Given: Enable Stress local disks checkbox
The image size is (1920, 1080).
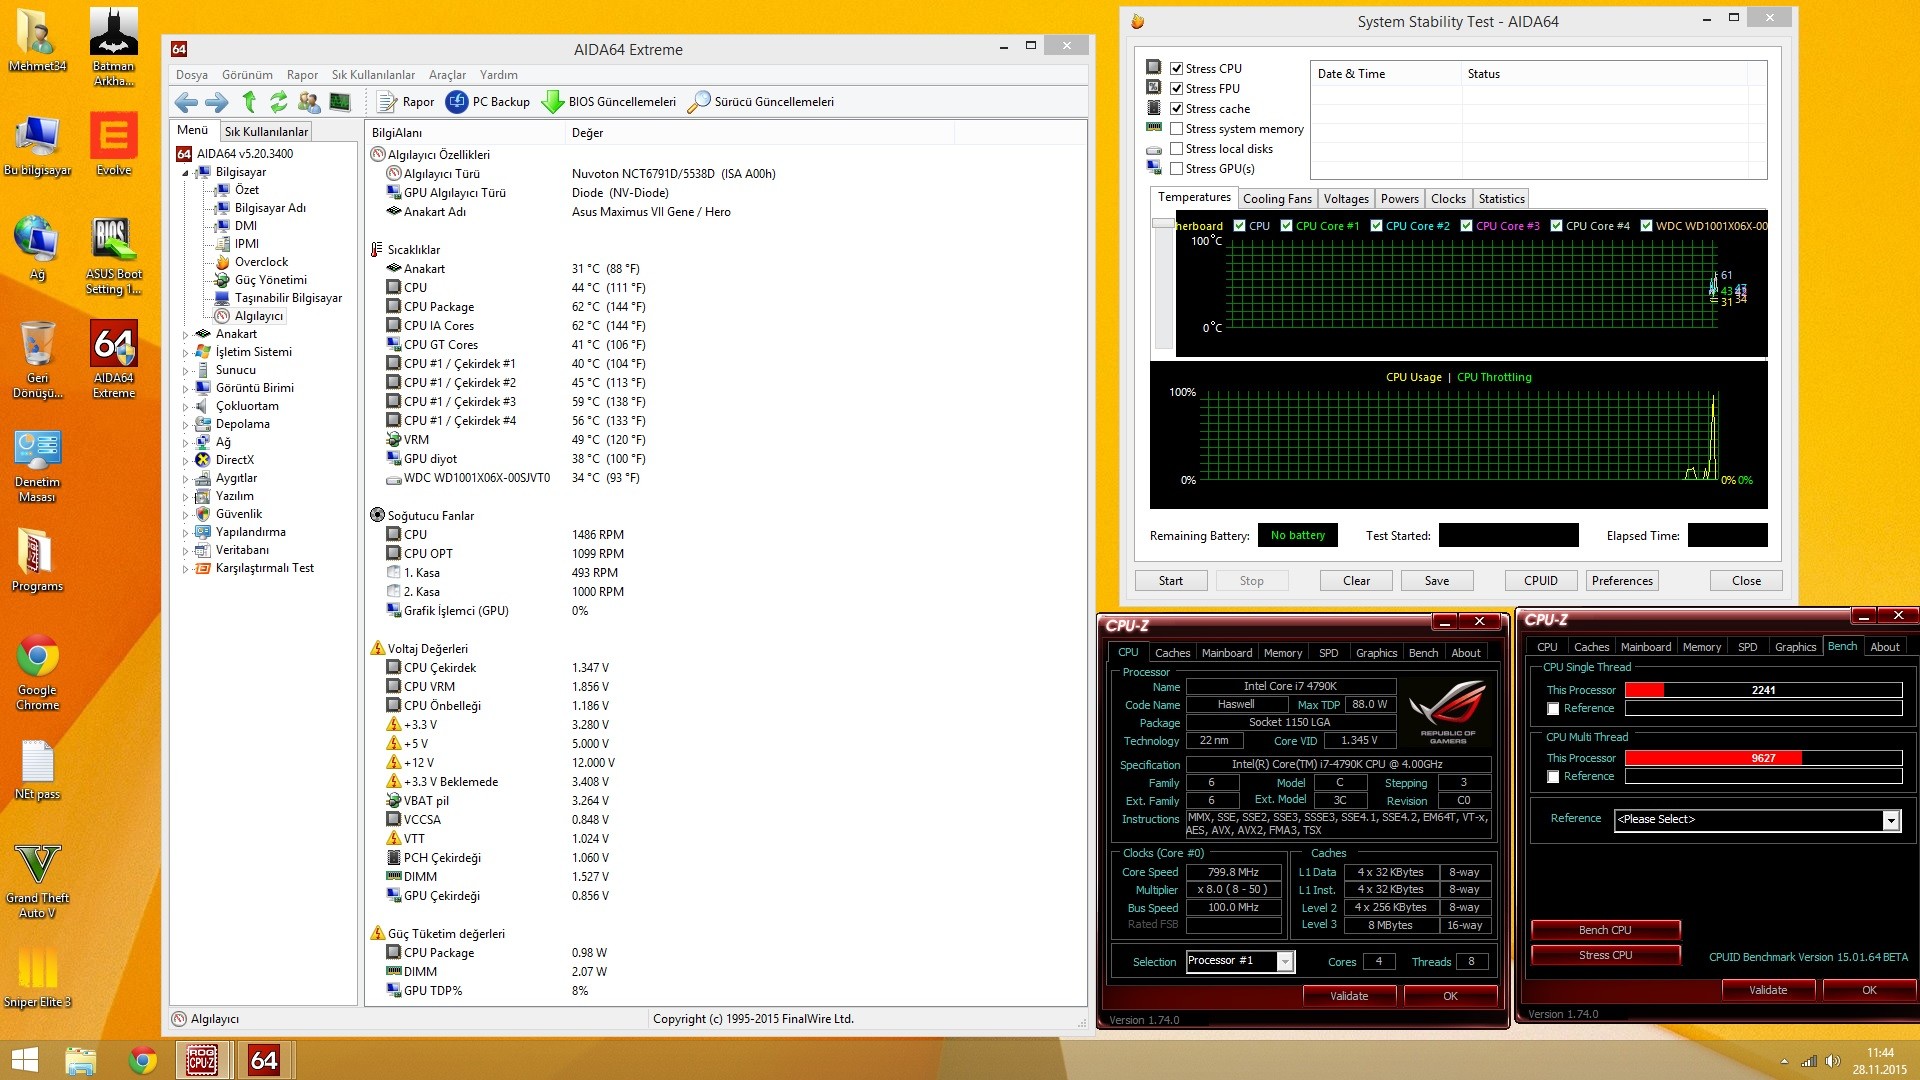Looking at the screenshot, I should 1177,149.
